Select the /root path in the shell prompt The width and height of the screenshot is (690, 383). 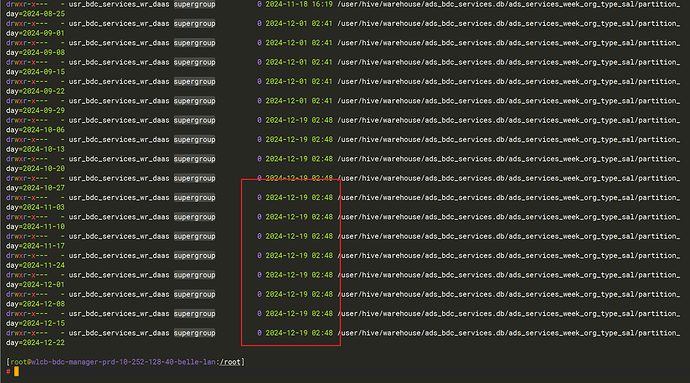(231, 362)
